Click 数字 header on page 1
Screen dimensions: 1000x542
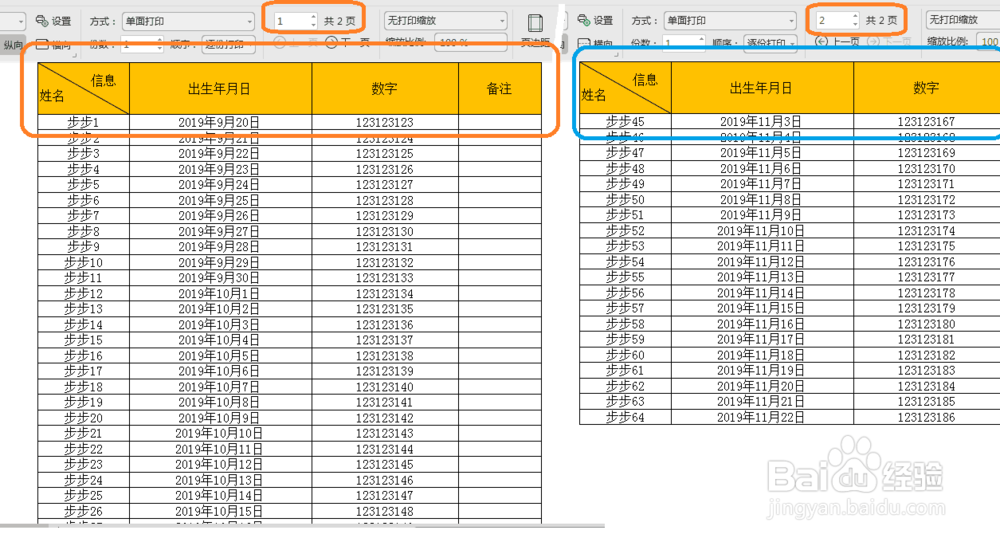385,89
